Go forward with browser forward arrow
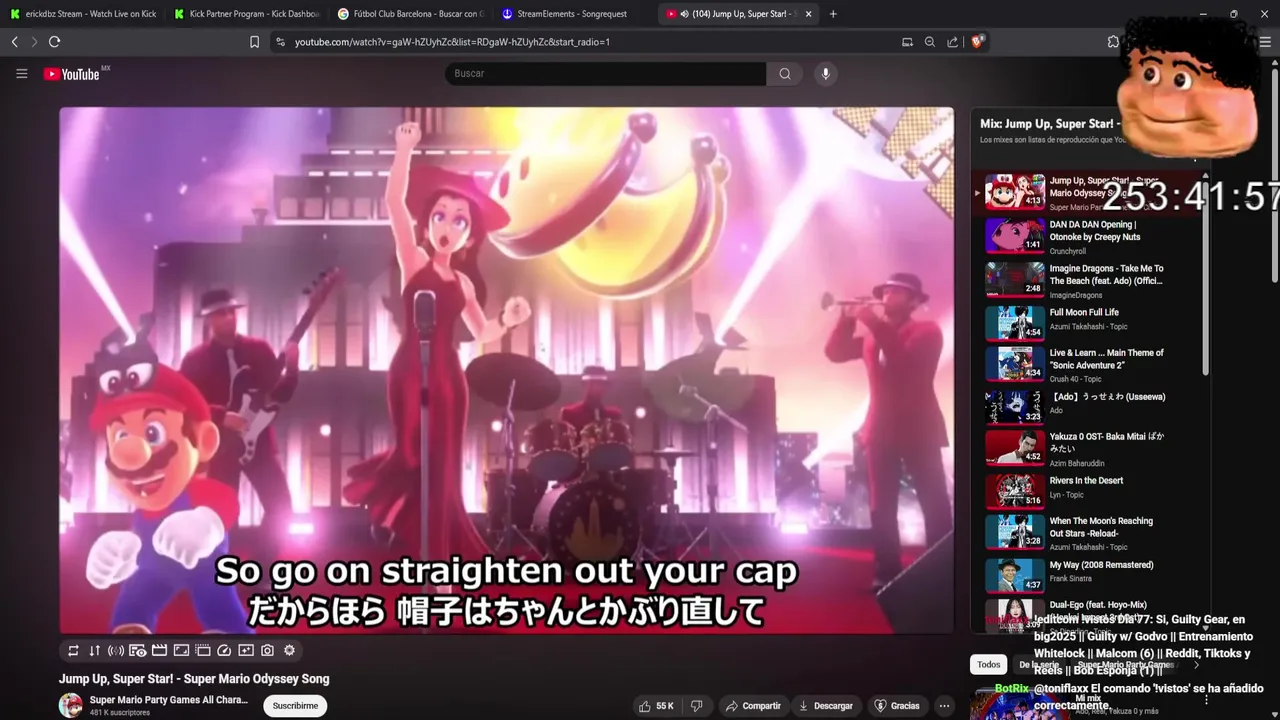The image size is (1280, 720). pyautogui.click(x=34, y=42)
